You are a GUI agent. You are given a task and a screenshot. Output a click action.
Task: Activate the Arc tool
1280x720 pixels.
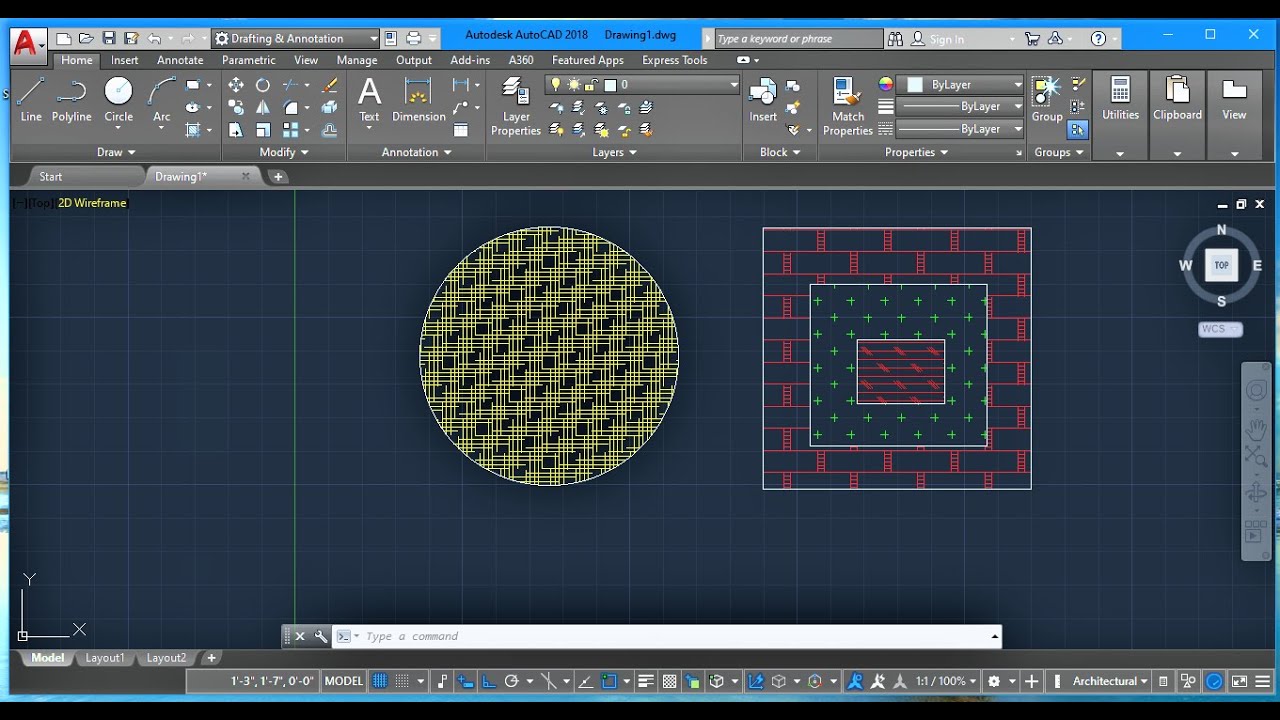coord(161,99)
